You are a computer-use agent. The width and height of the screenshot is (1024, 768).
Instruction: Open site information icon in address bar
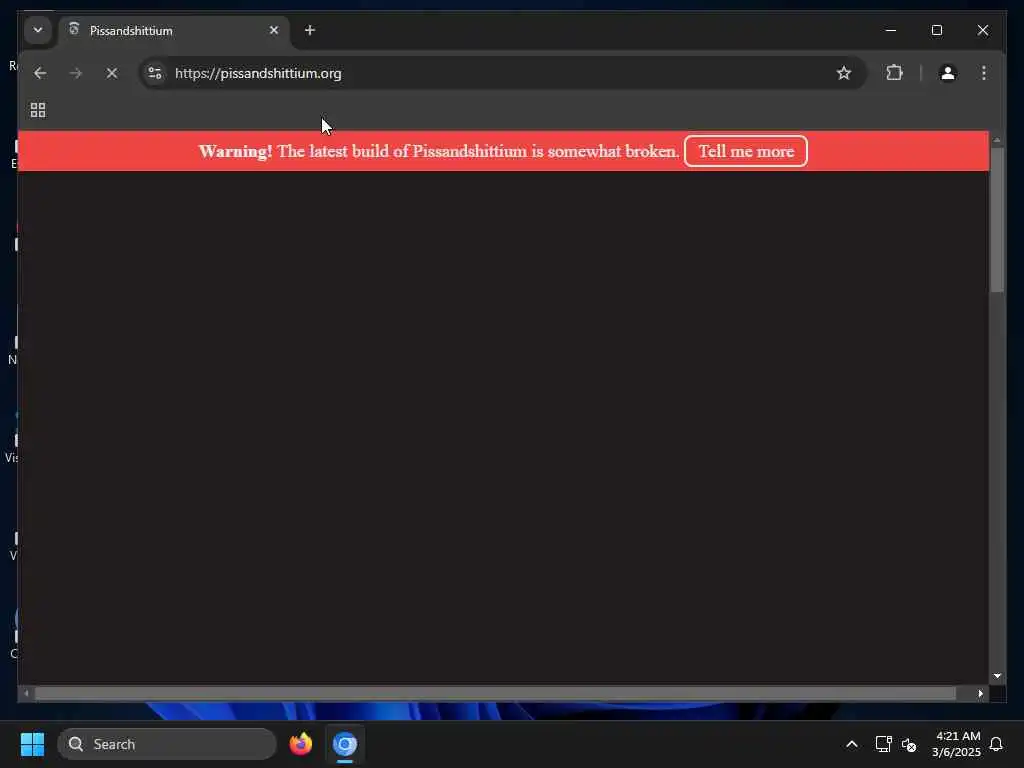[155, 73]
